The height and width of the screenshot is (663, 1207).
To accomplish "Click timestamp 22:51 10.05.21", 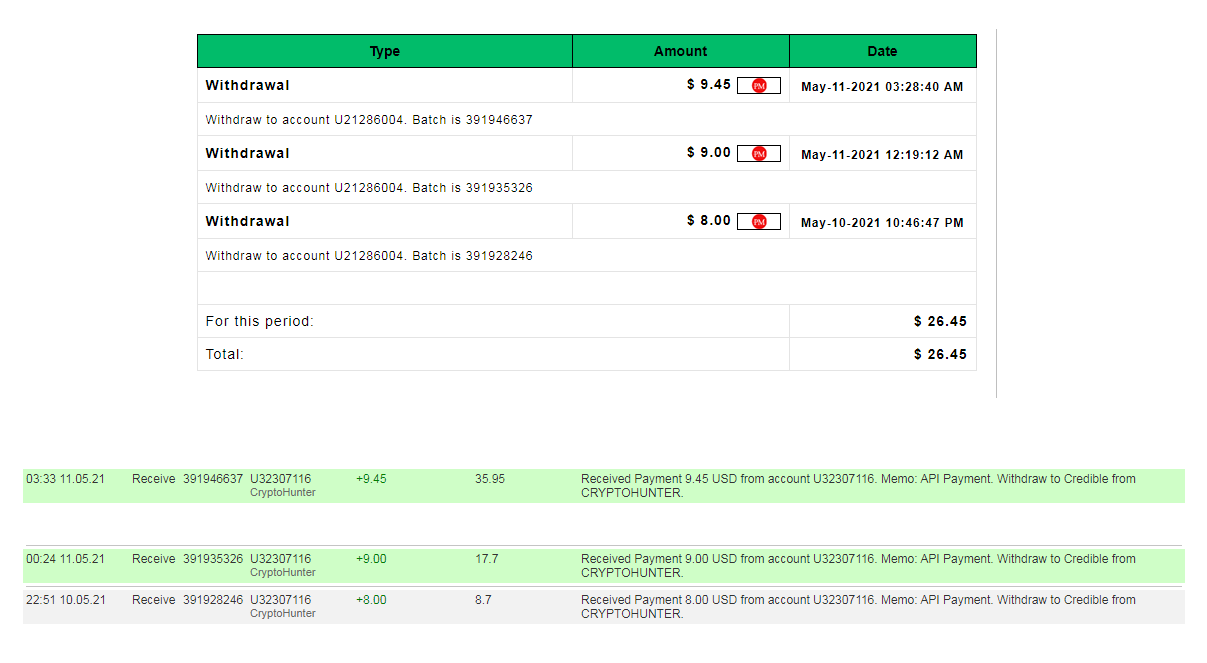I will tap(65, 600).
